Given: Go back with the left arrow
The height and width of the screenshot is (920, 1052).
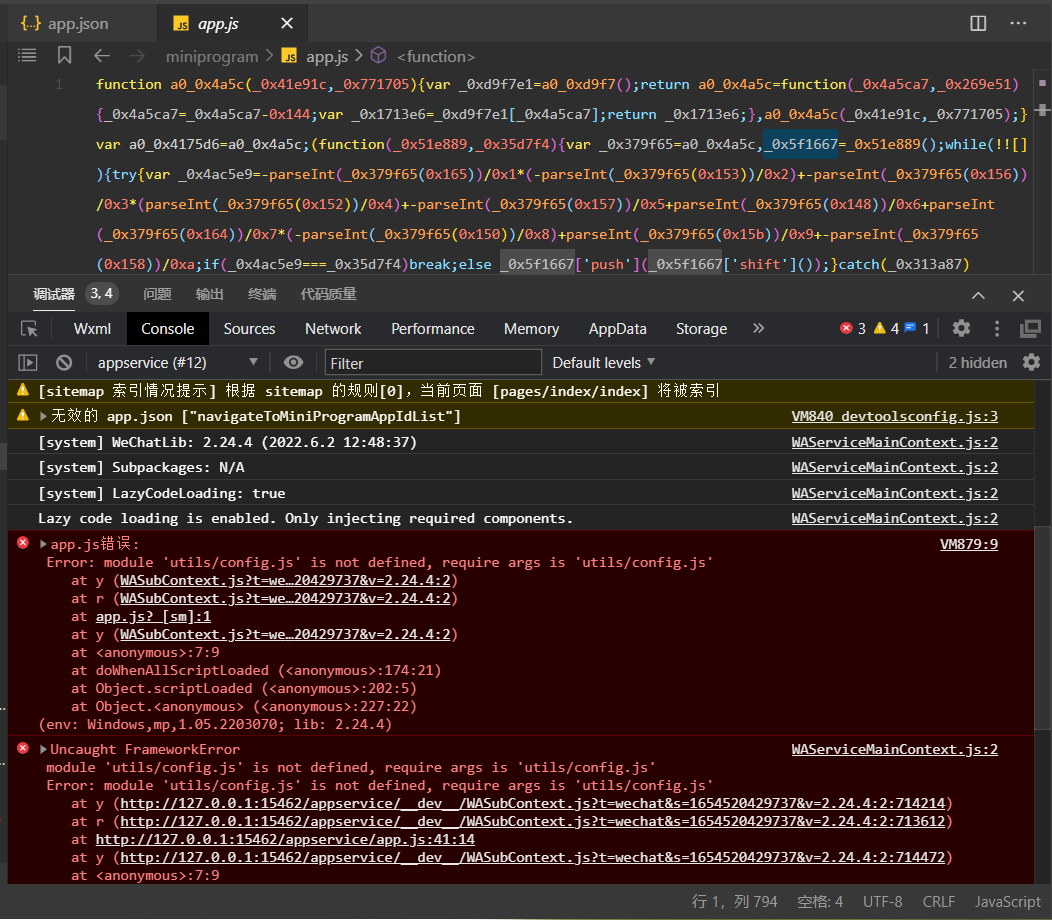Looking at the screenshot, I should click(101, 56).
